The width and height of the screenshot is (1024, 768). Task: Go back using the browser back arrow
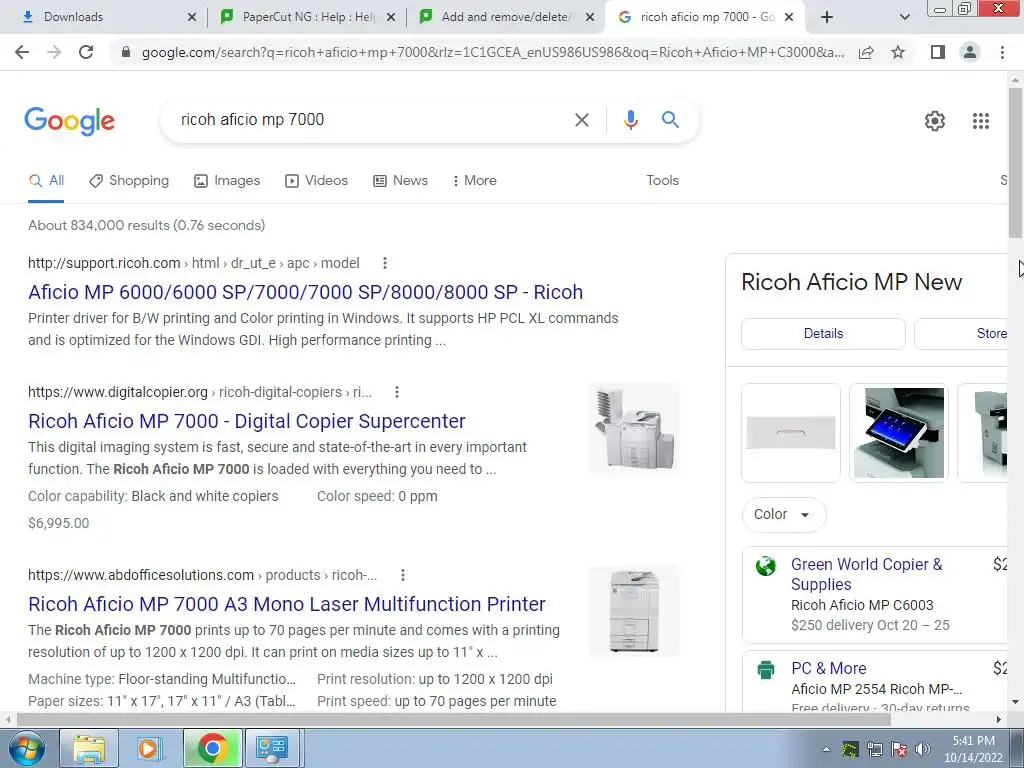coord(22,52)
